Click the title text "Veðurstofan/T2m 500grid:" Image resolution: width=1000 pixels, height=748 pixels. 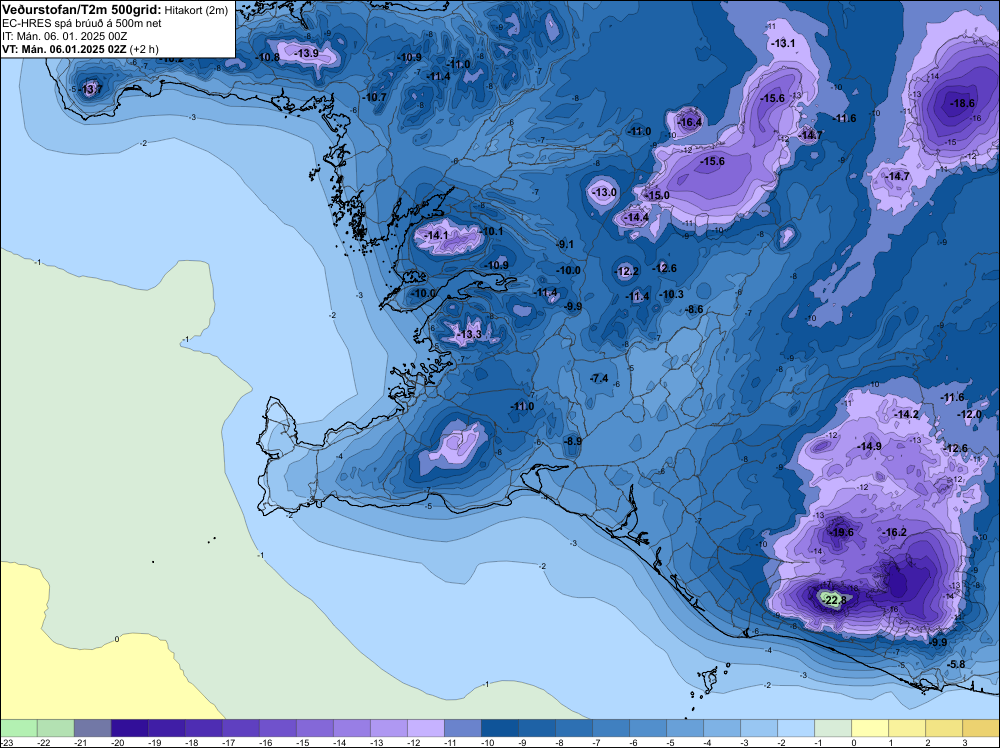tap(82, 10)
